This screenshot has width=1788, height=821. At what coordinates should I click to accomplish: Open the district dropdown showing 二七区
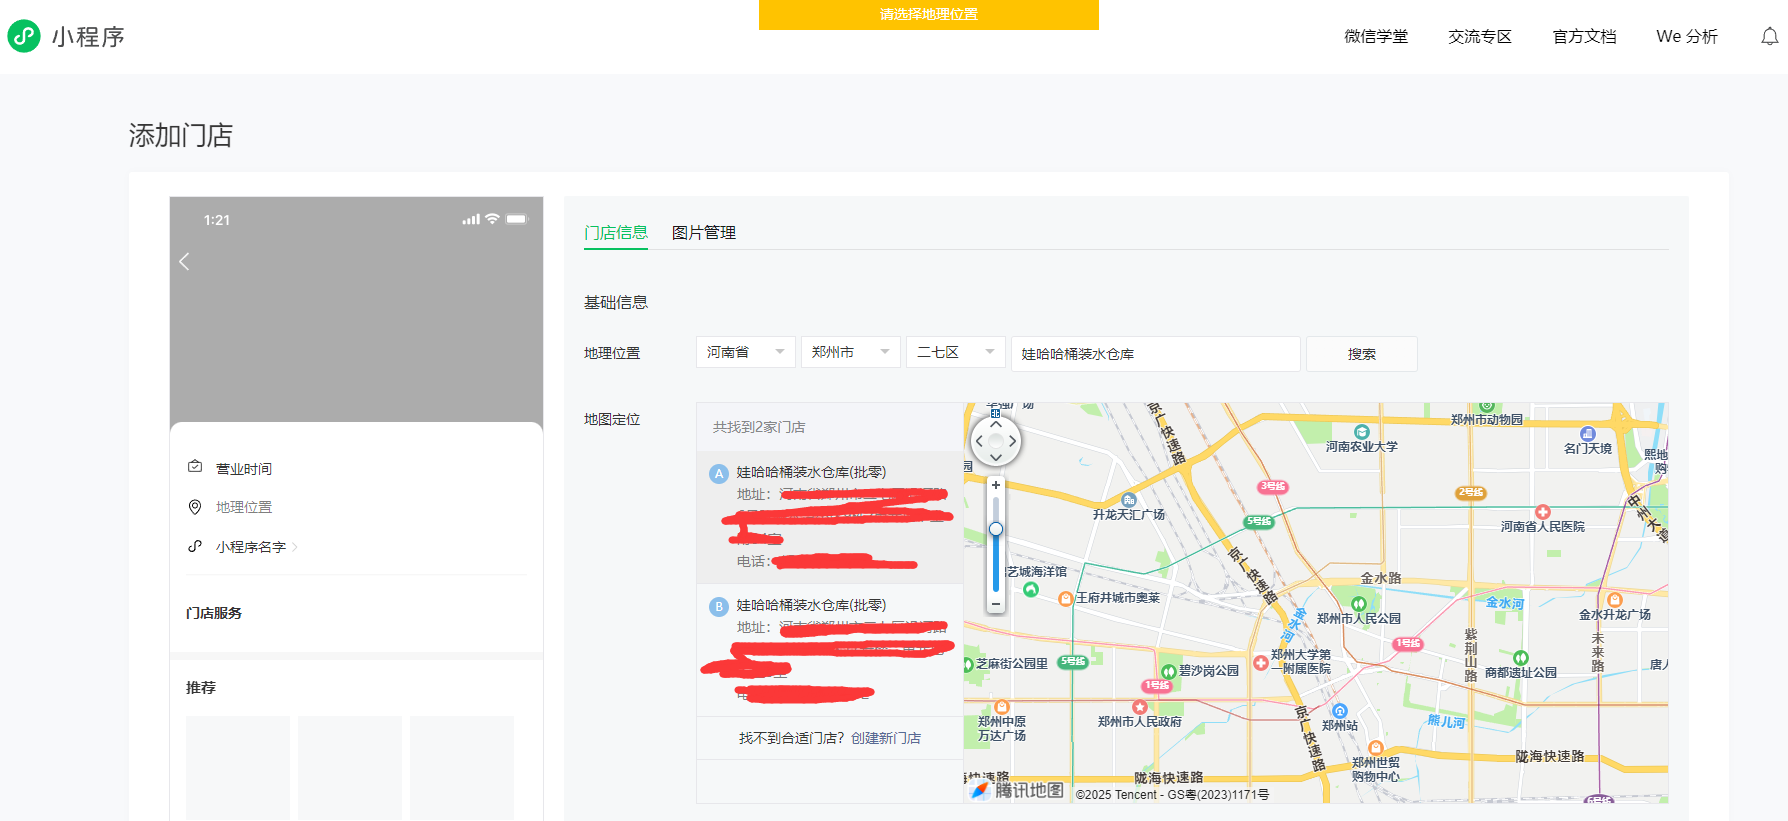[956, 352]
